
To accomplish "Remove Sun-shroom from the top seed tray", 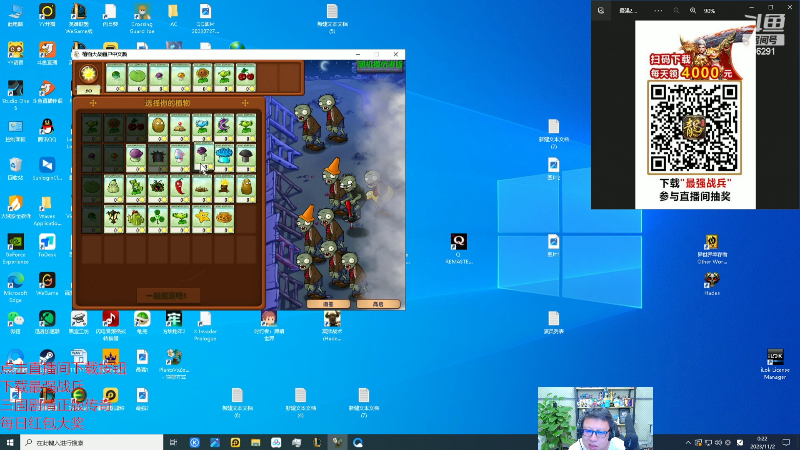I will click(181, 78).
